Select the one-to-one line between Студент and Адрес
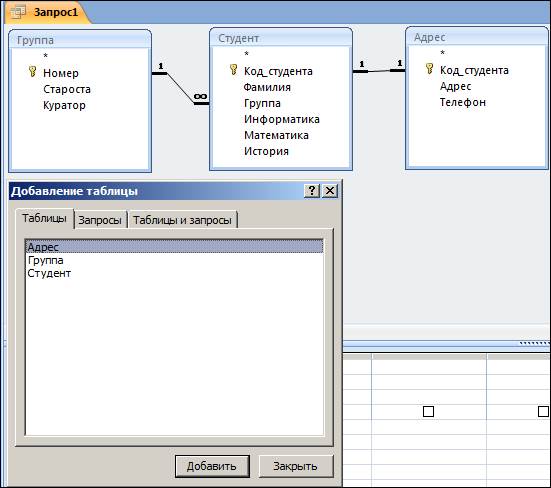 379,71
